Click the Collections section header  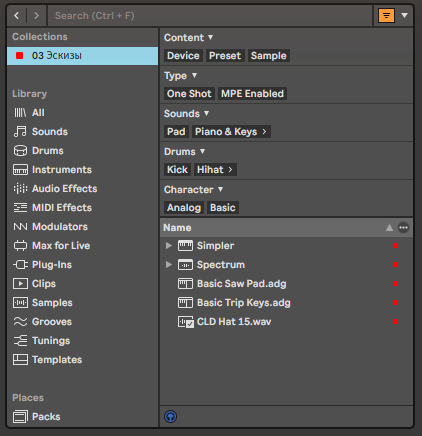pyautogui.click(x=40, y=37)
